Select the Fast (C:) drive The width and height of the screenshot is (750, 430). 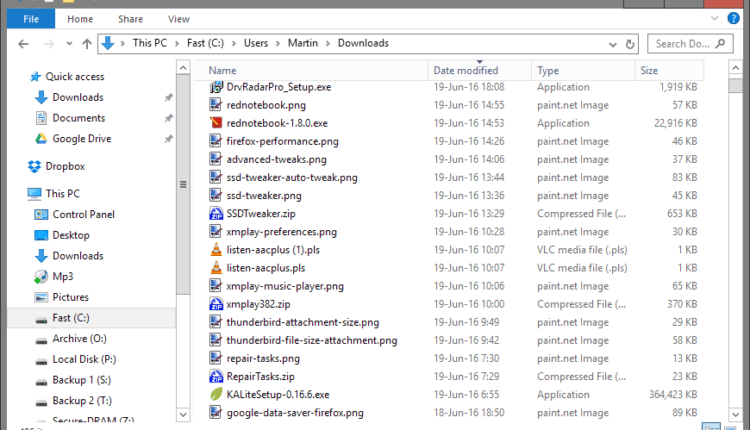pos(71,318)
